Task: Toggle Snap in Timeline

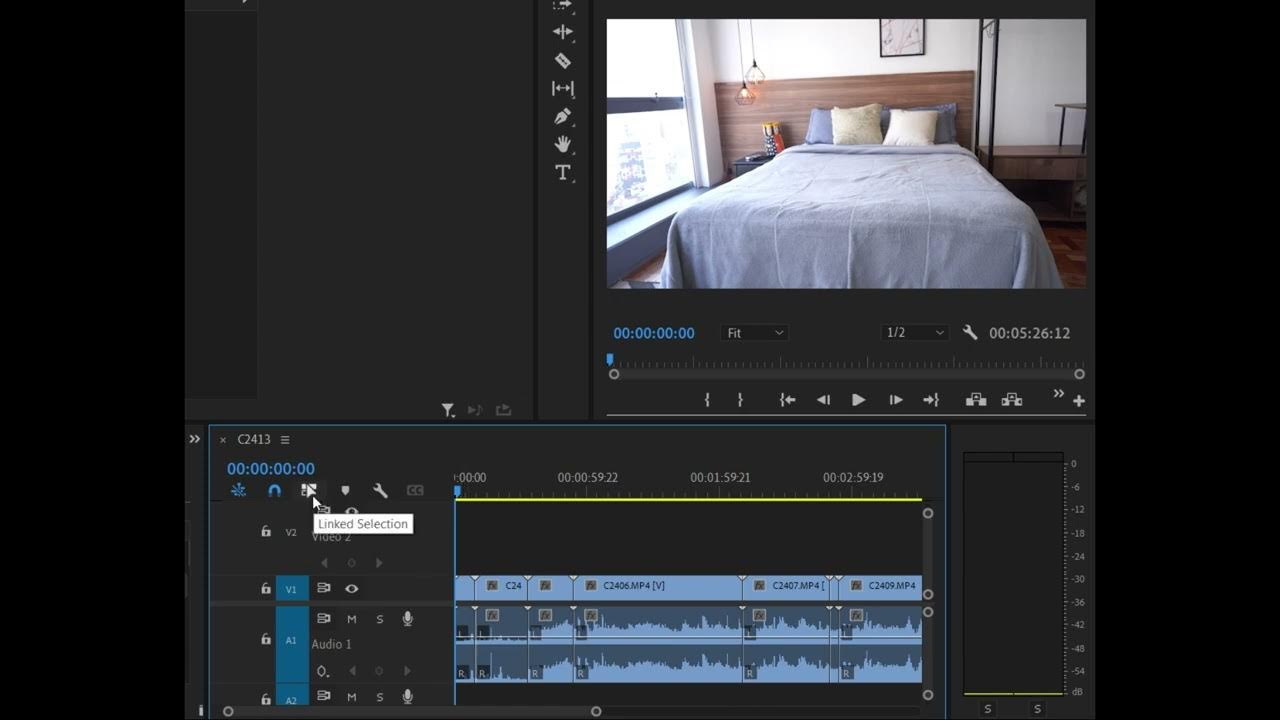Action: click(x=274, y=490)
